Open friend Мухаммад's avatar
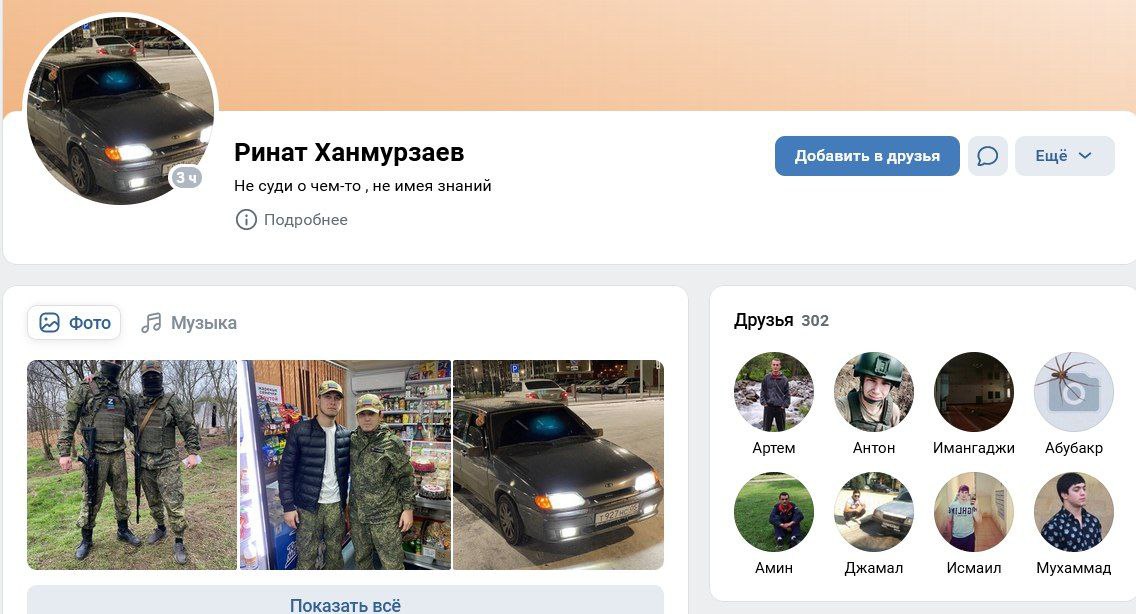Viewport: 1136px width, 614px height. click(x=1074, y=512)
